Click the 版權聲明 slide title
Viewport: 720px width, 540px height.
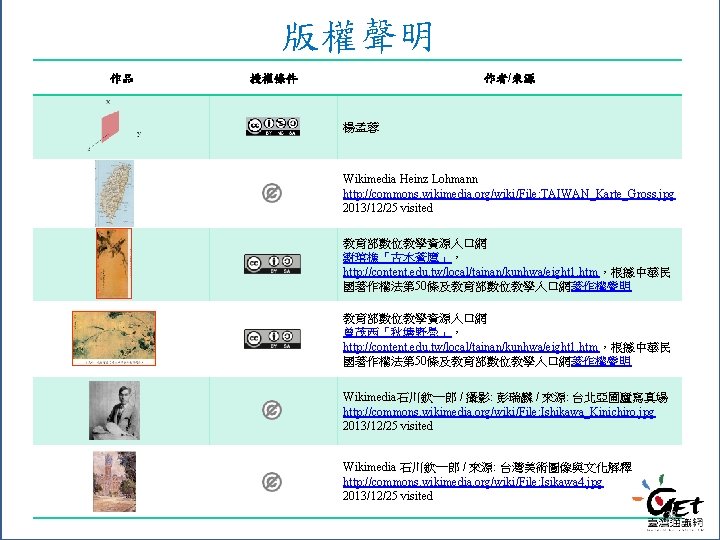pos(357,36)
